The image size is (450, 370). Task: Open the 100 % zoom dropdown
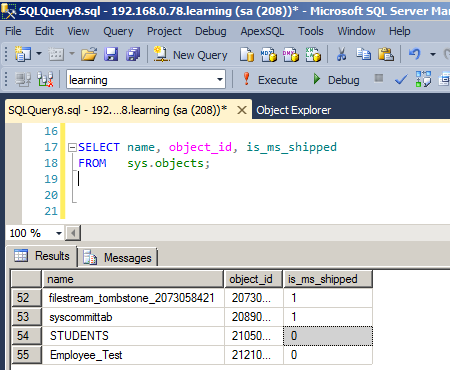59,233
